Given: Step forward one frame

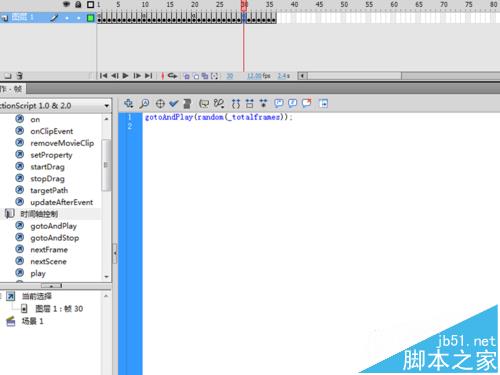Looking at the screenshot, I should [x=137, y=76].
